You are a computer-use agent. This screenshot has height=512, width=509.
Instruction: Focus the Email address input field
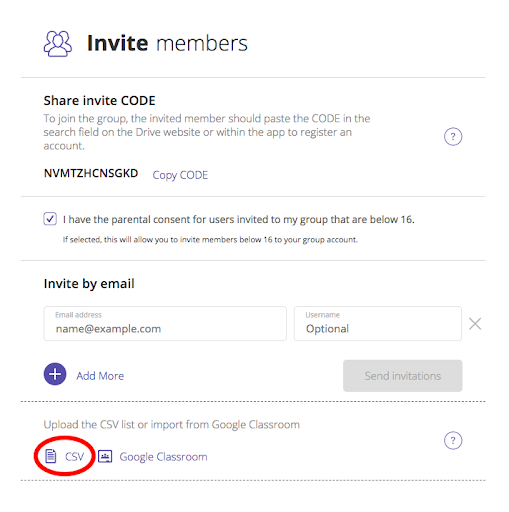pyautogui.click(x=165, y=324)
